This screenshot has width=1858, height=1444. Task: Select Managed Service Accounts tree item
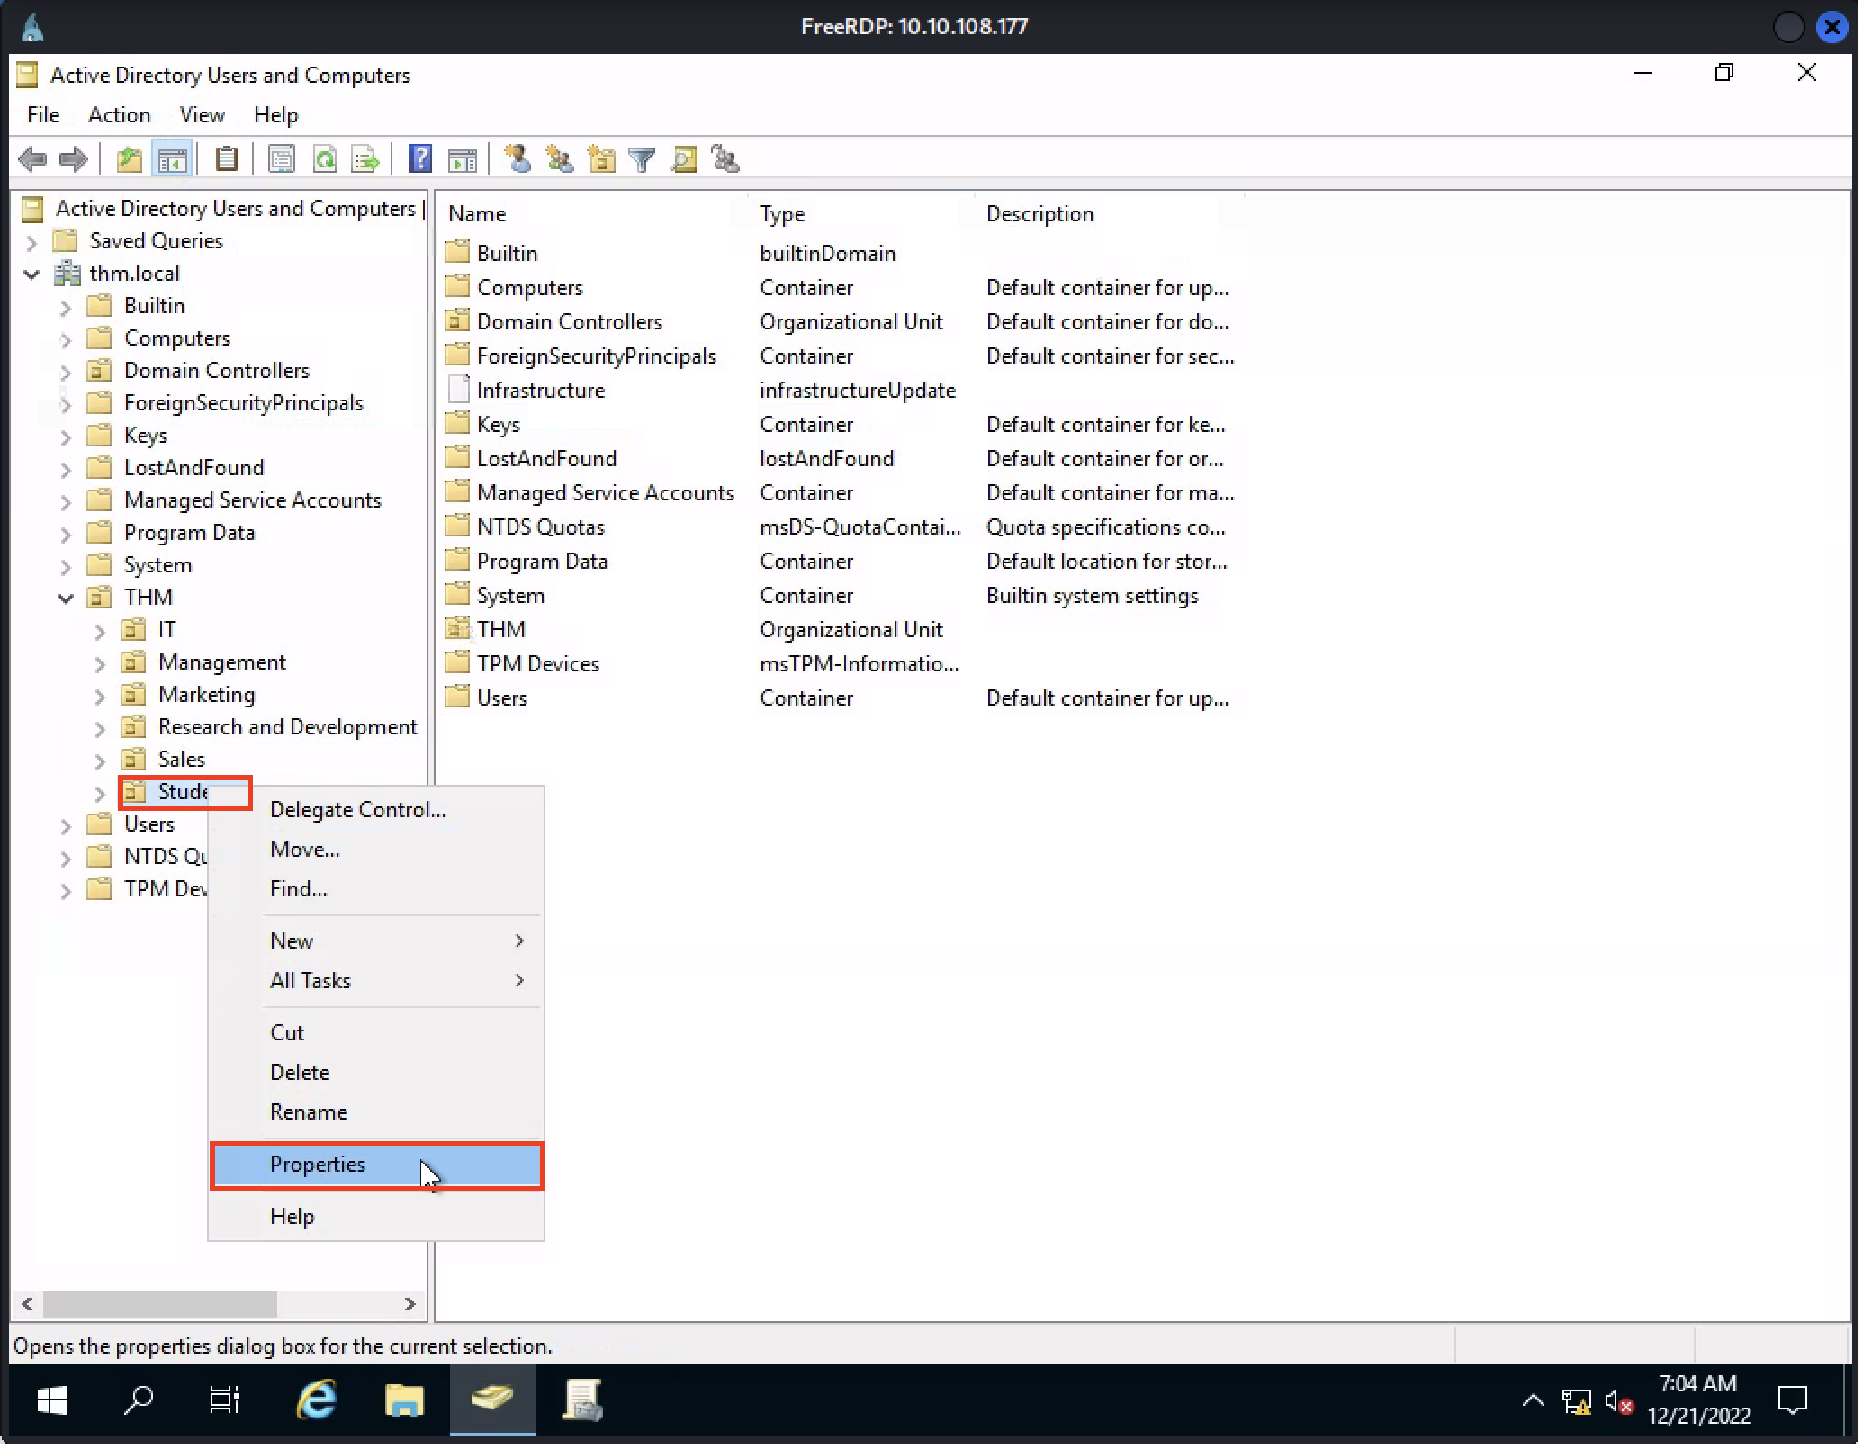click(252, 501)
